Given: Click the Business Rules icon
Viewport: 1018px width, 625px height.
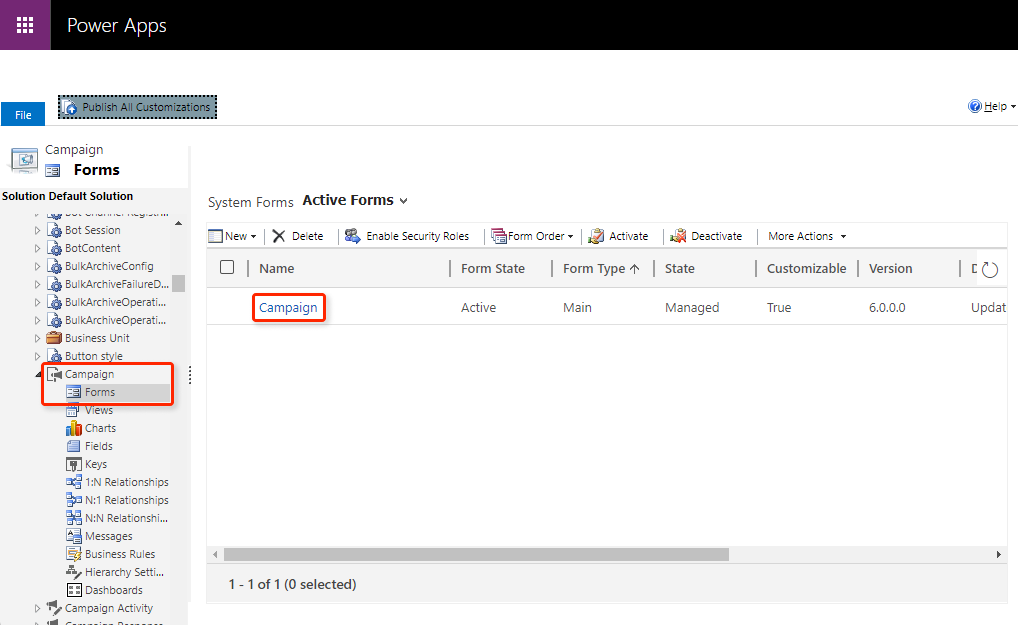Looking at the screenshot, I should tap(73, 554).
